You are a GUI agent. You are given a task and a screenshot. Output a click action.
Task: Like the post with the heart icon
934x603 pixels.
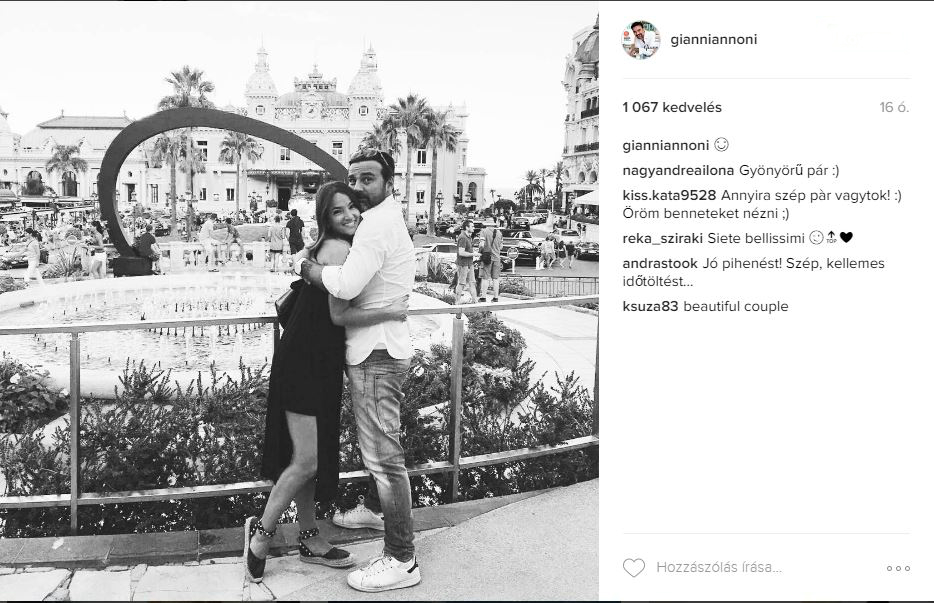coord(634,568)
